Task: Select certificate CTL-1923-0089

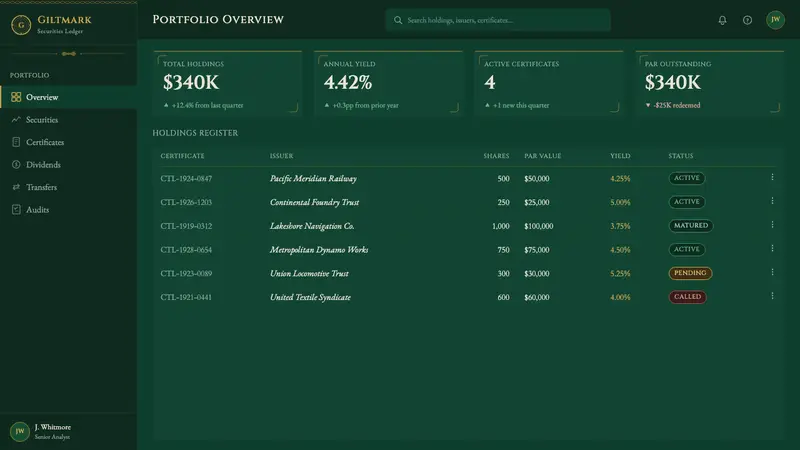Action: pyautogui.click(x=186, y=273)
